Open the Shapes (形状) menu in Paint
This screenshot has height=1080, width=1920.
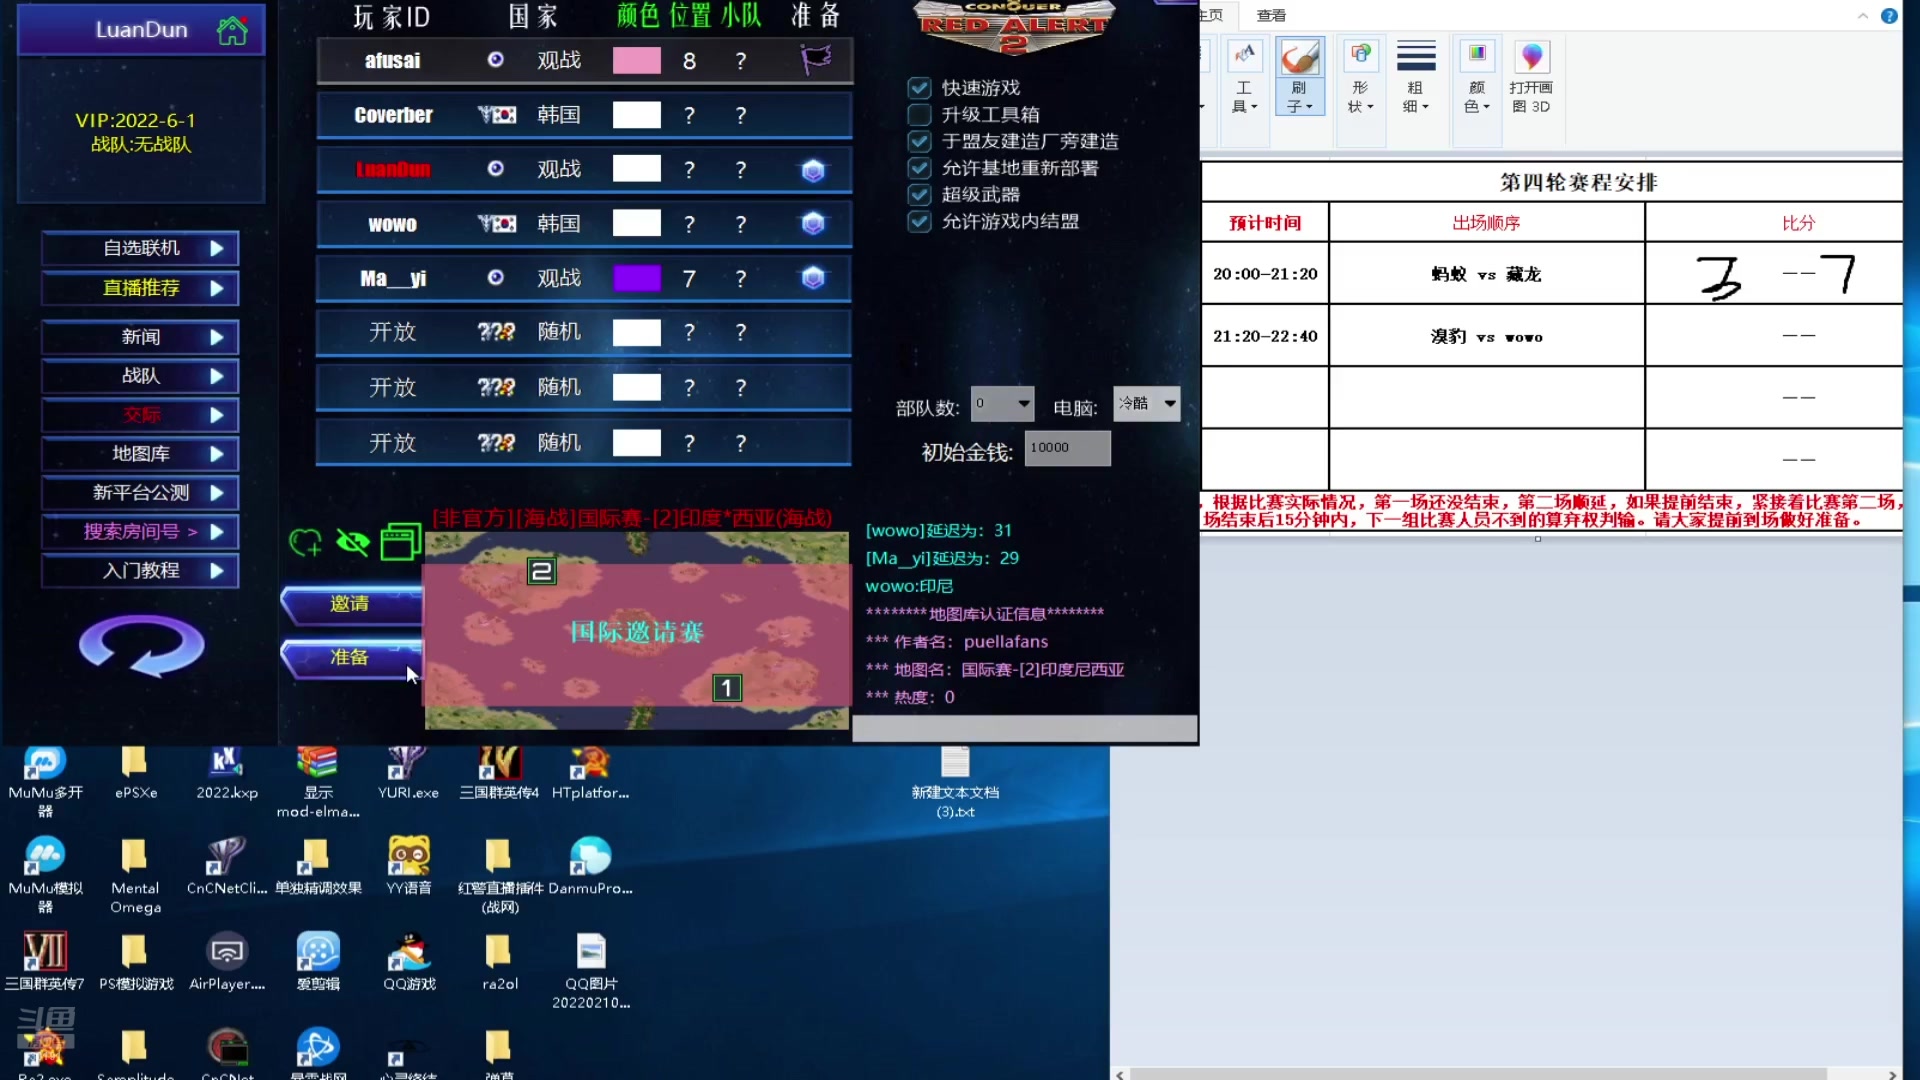coord(1360,77)
